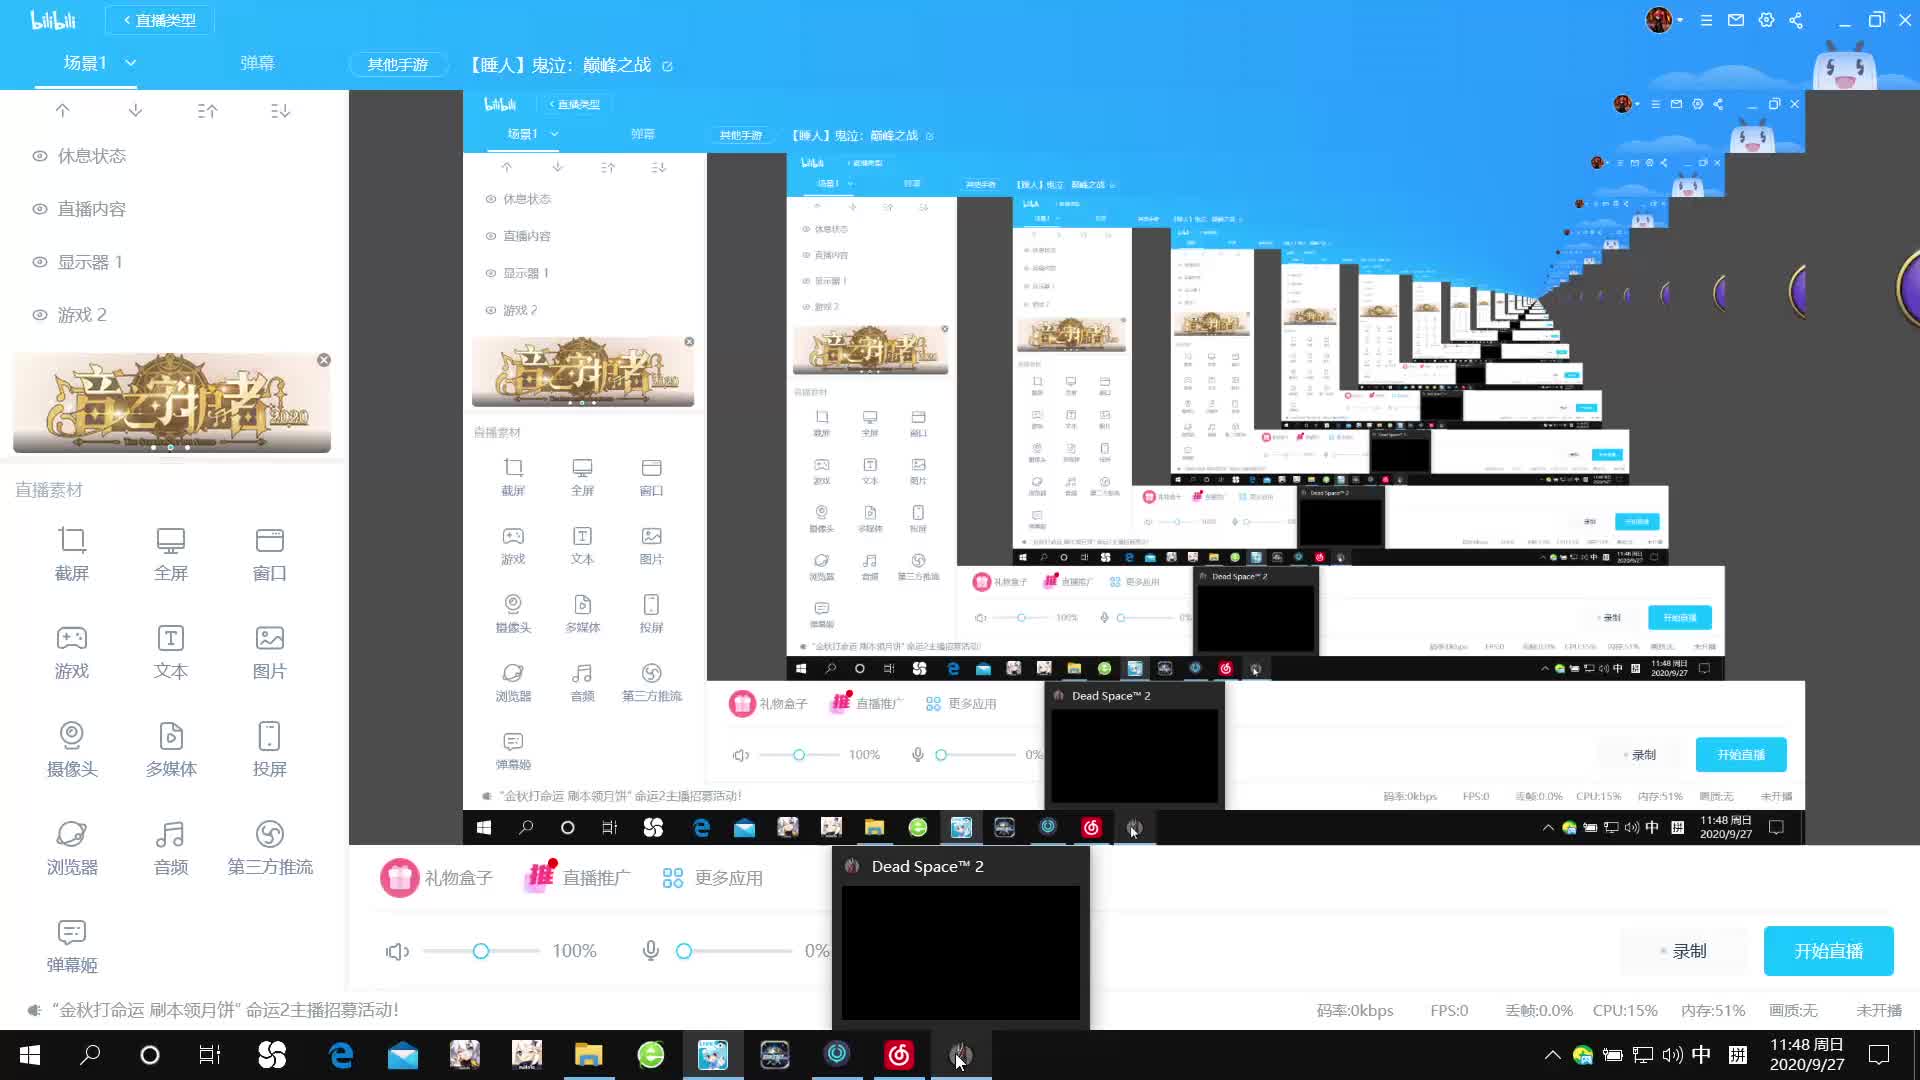Viewport: 1920px width, 1080px height.
Task: Toggle visibility of 休息状态 source
Action: [x=40, y=156]
